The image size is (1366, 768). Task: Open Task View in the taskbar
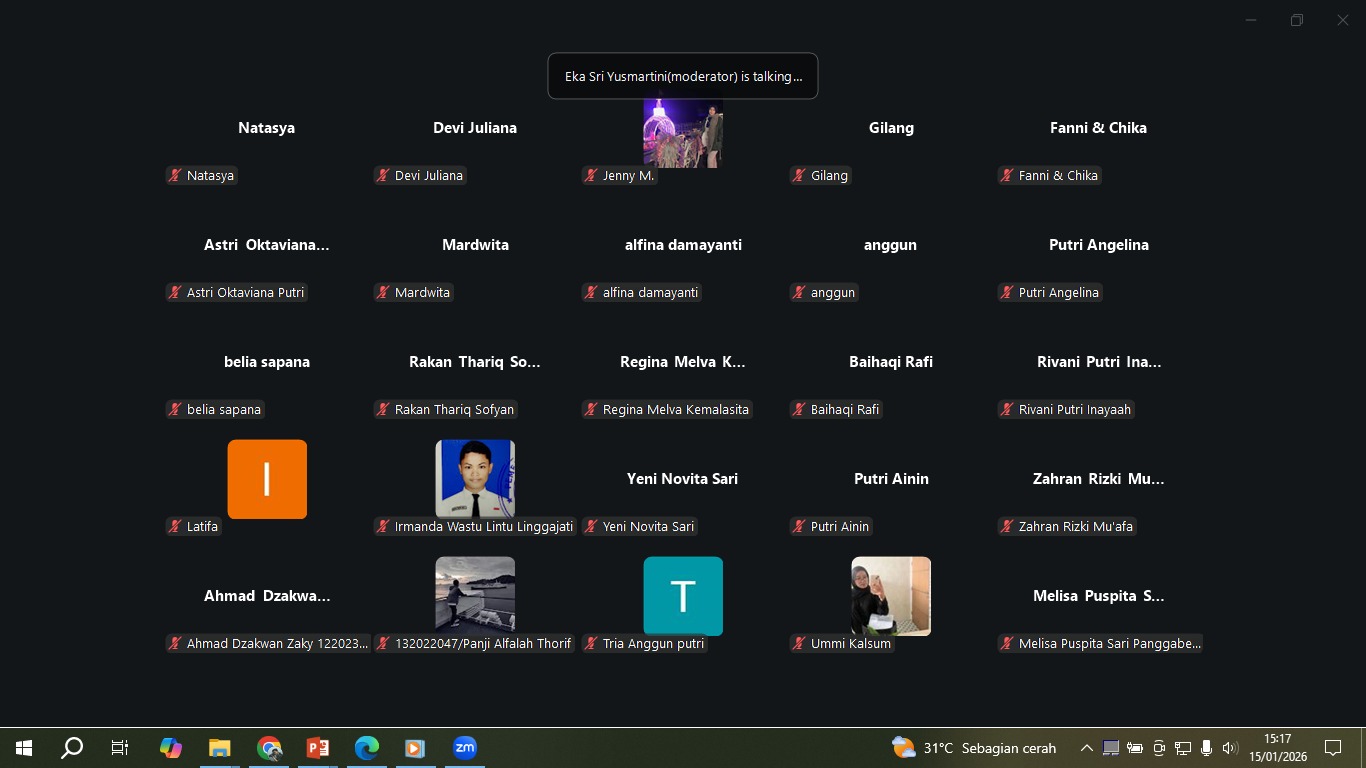pos(120,748)
